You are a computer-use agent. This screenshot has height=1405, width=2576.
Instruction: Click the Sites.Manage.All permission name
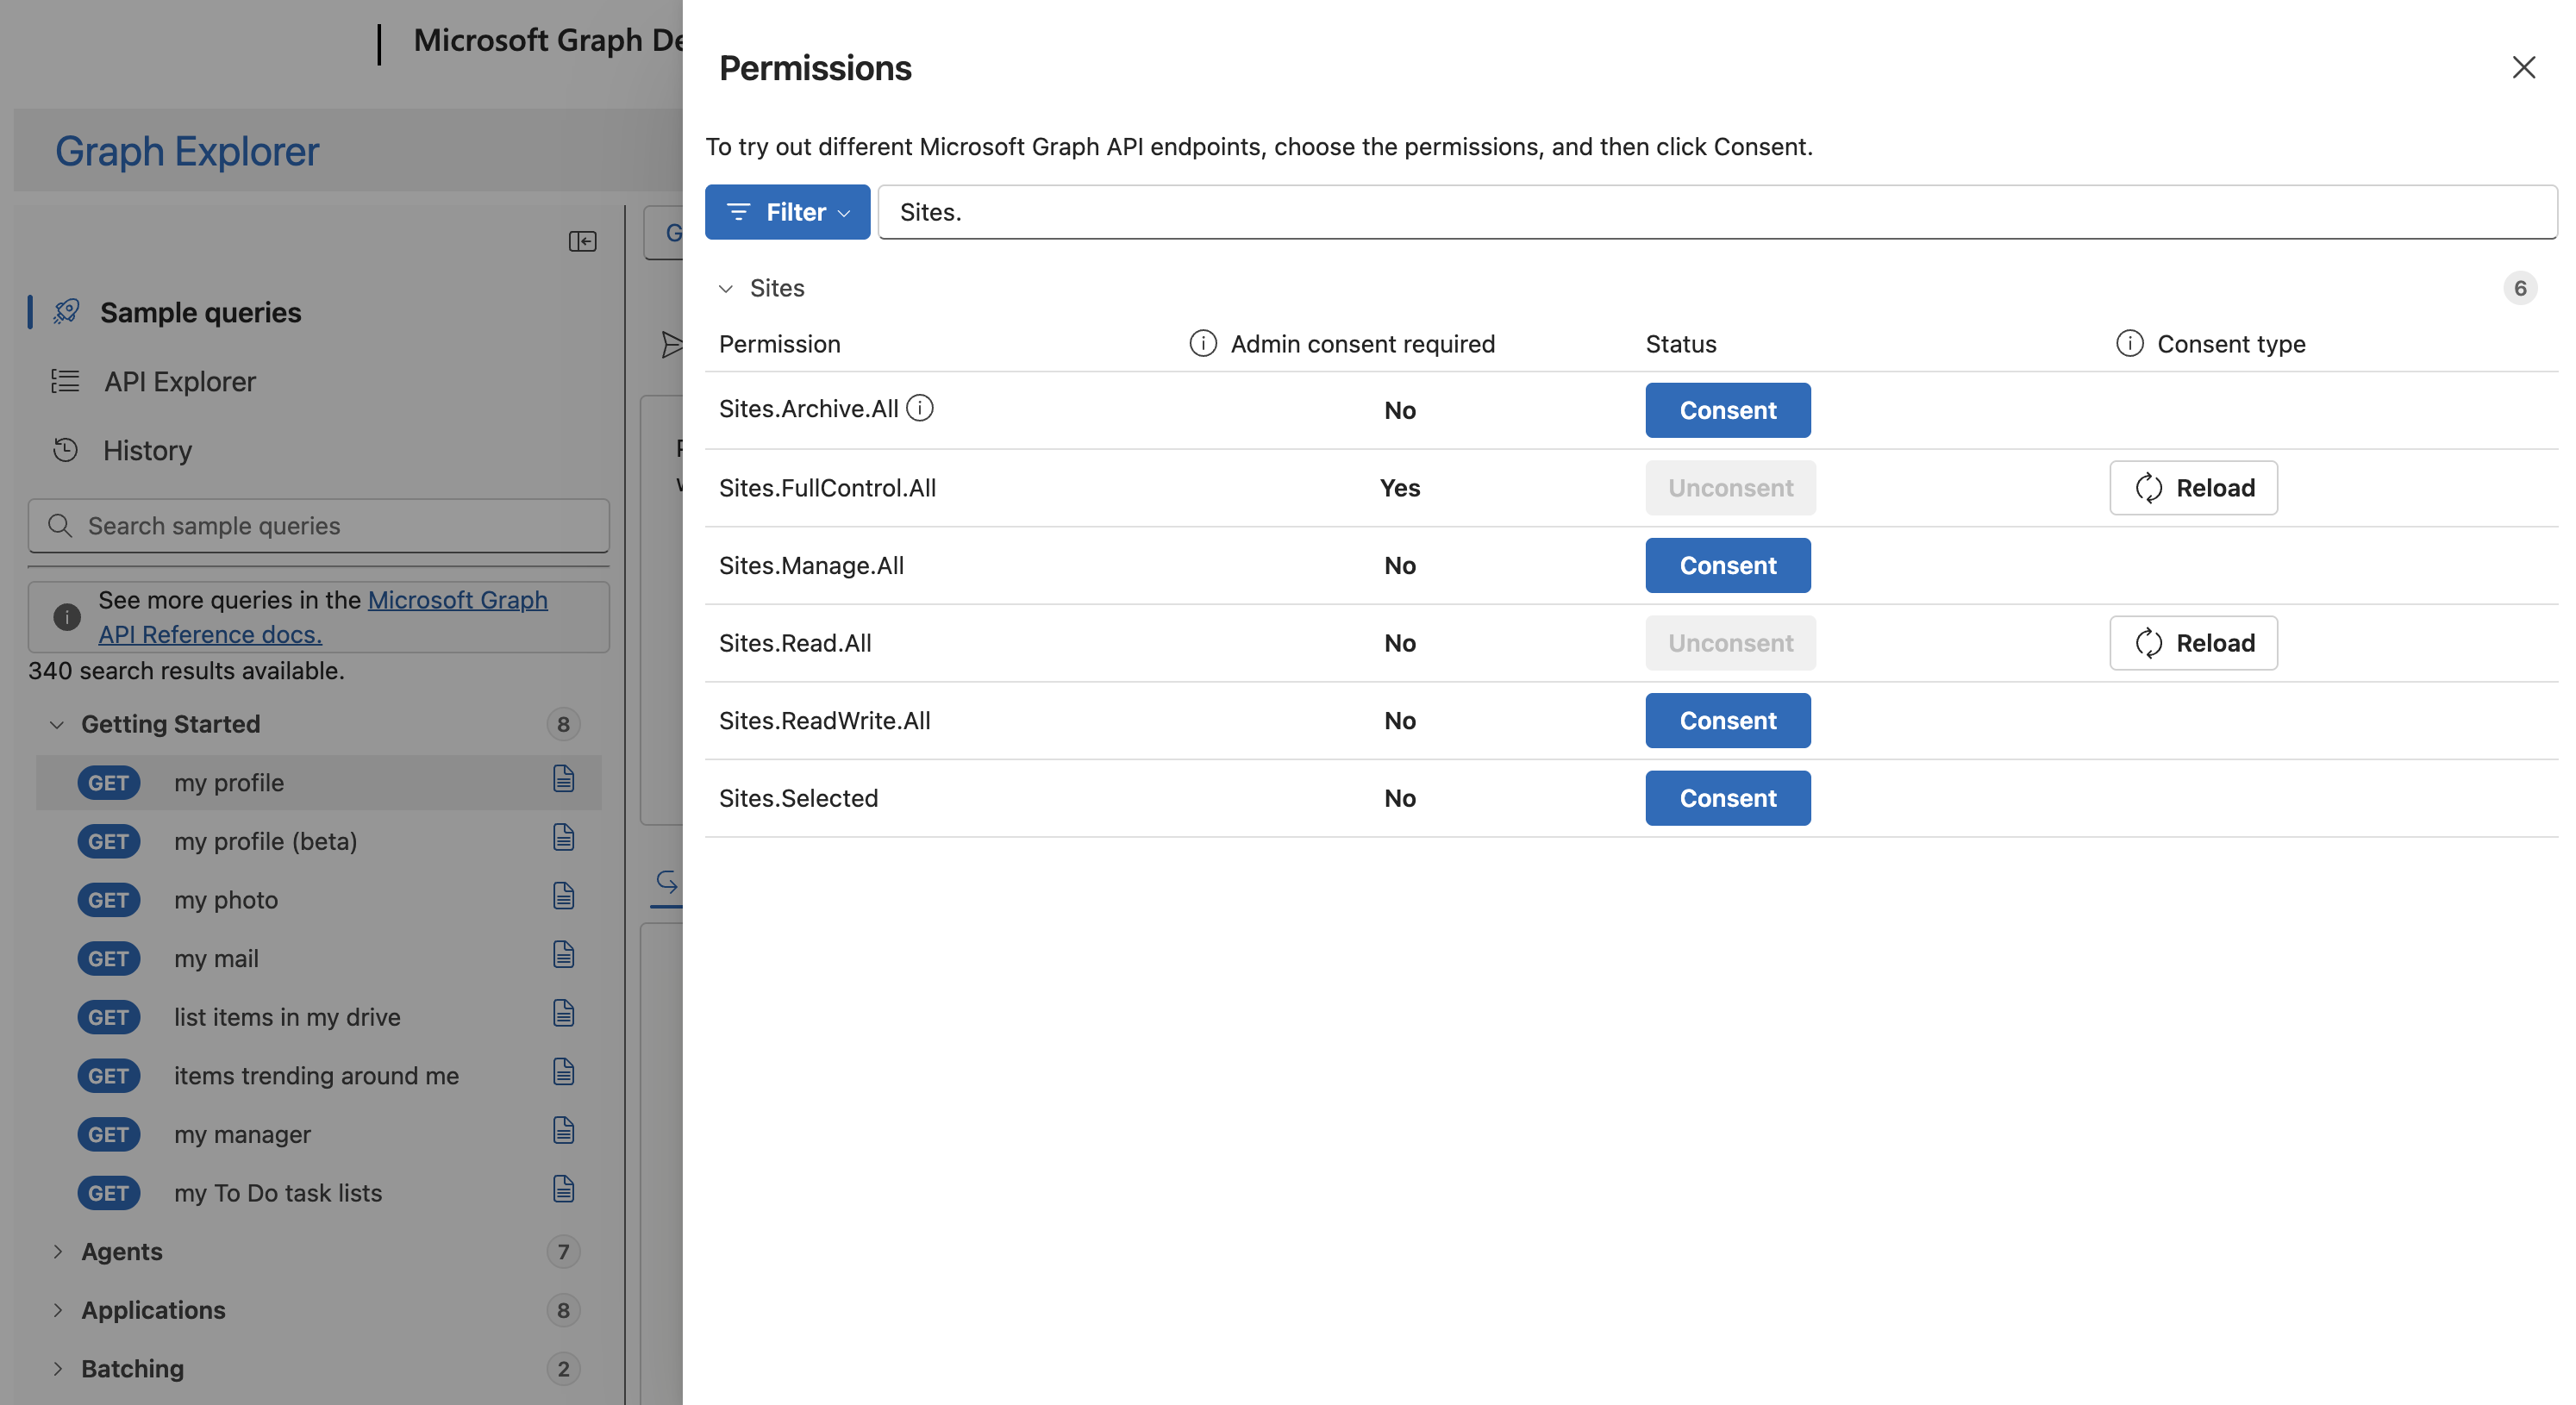click(811, 565)
